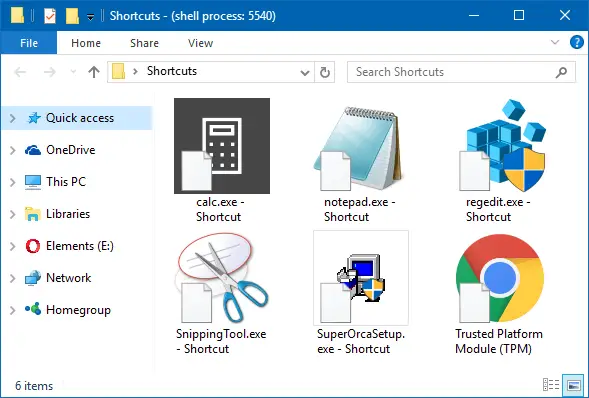Click the 'SuperOrcaSetup.exe - Shortcut' file name

[361, 341]
